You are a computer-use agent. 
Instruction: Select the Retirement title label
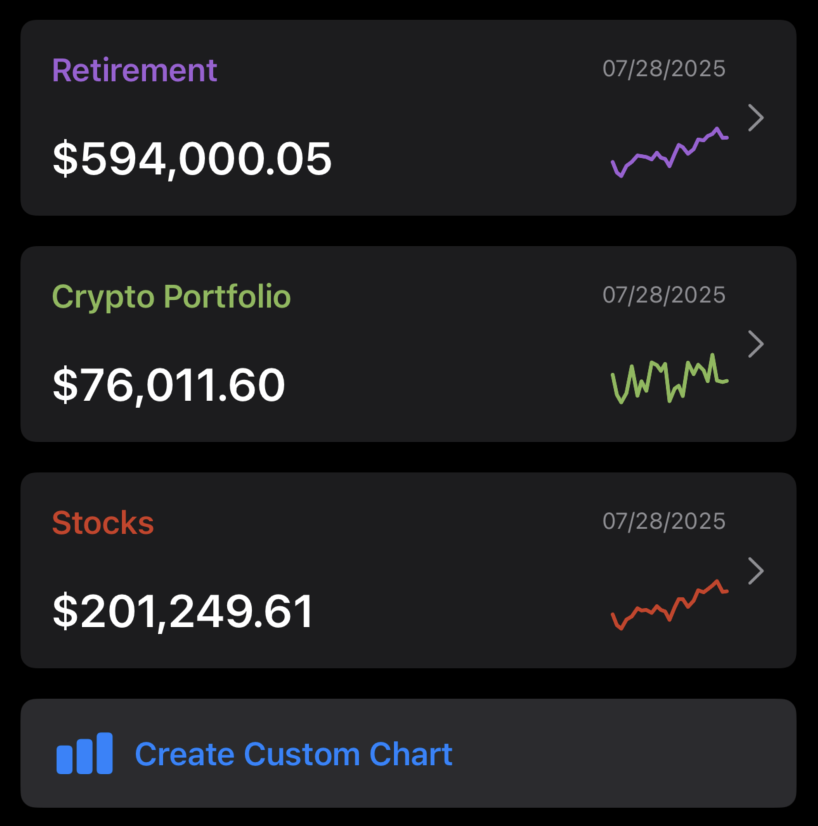(x=134, y=70)
